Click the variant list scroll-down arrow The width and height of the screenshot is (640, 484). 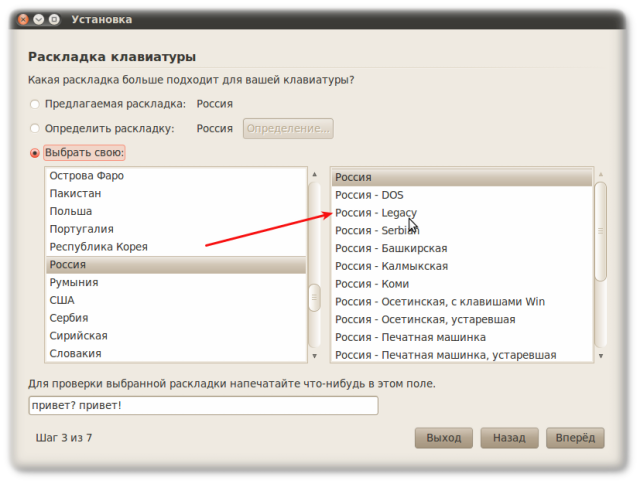(x=600, y=356)
